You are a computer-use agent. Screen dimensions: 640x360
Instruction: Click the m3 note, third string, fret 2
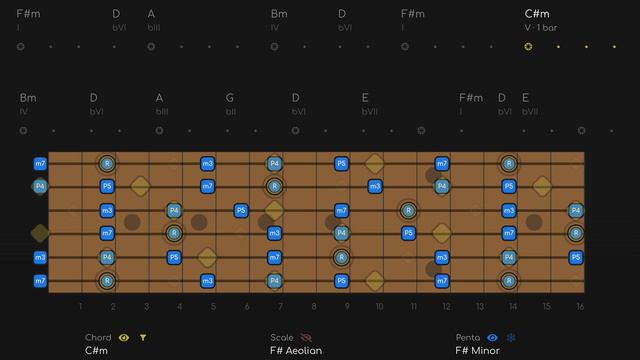(107, 211)
